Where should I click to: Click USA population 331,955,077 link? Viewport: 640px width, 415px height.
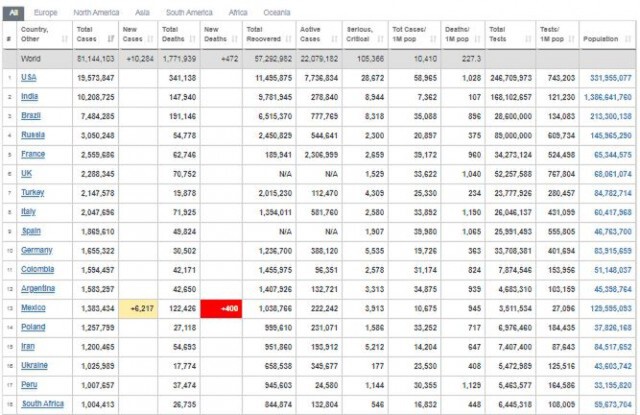(x=611, y=78)
